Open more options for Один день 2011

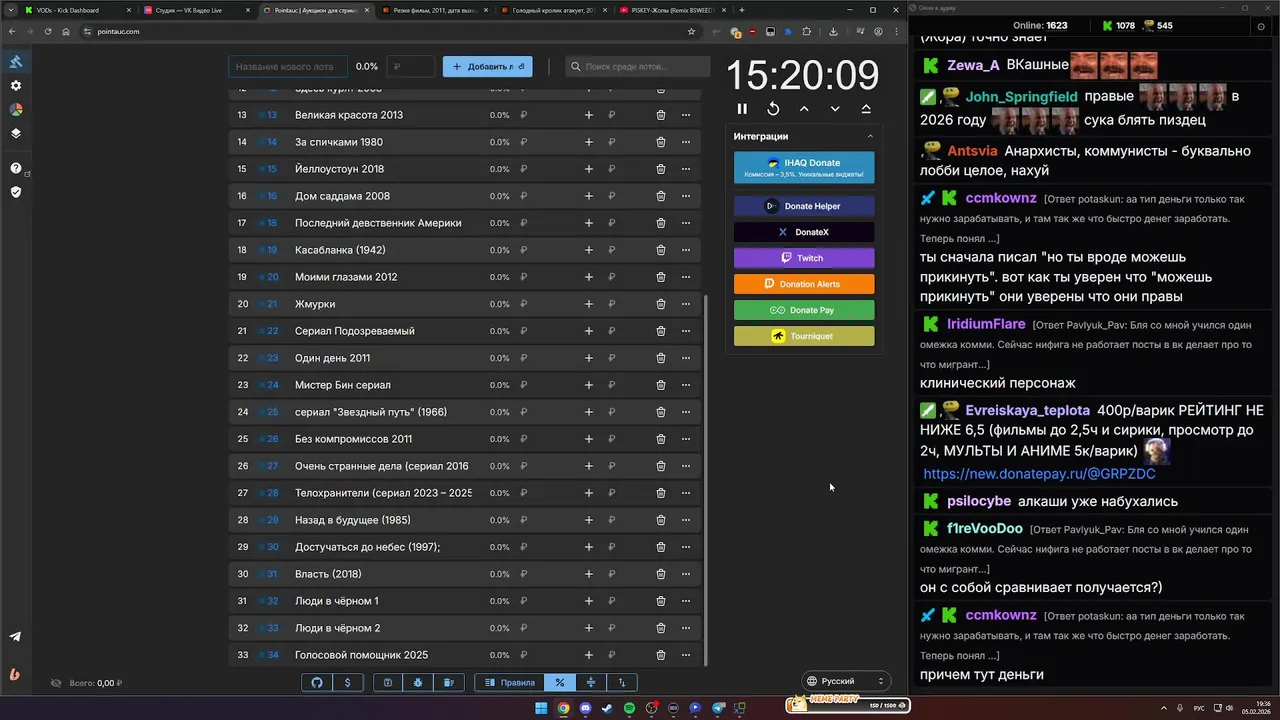(686, 358)
